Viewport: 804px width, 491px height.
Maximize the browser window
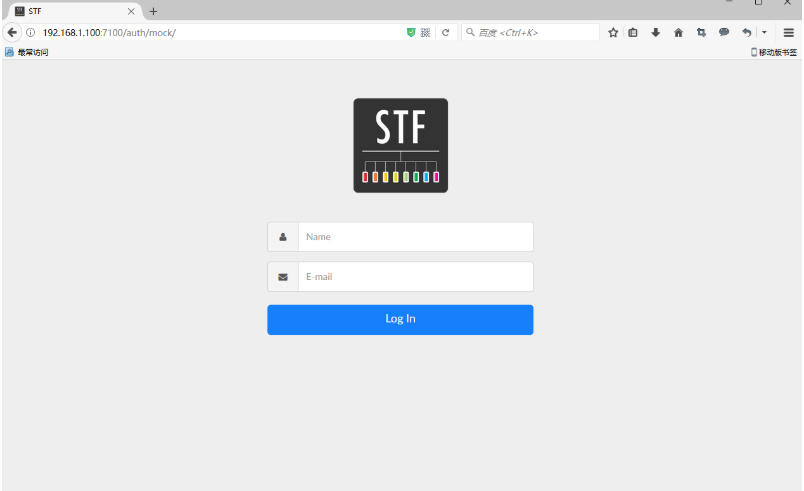(758, 3)
